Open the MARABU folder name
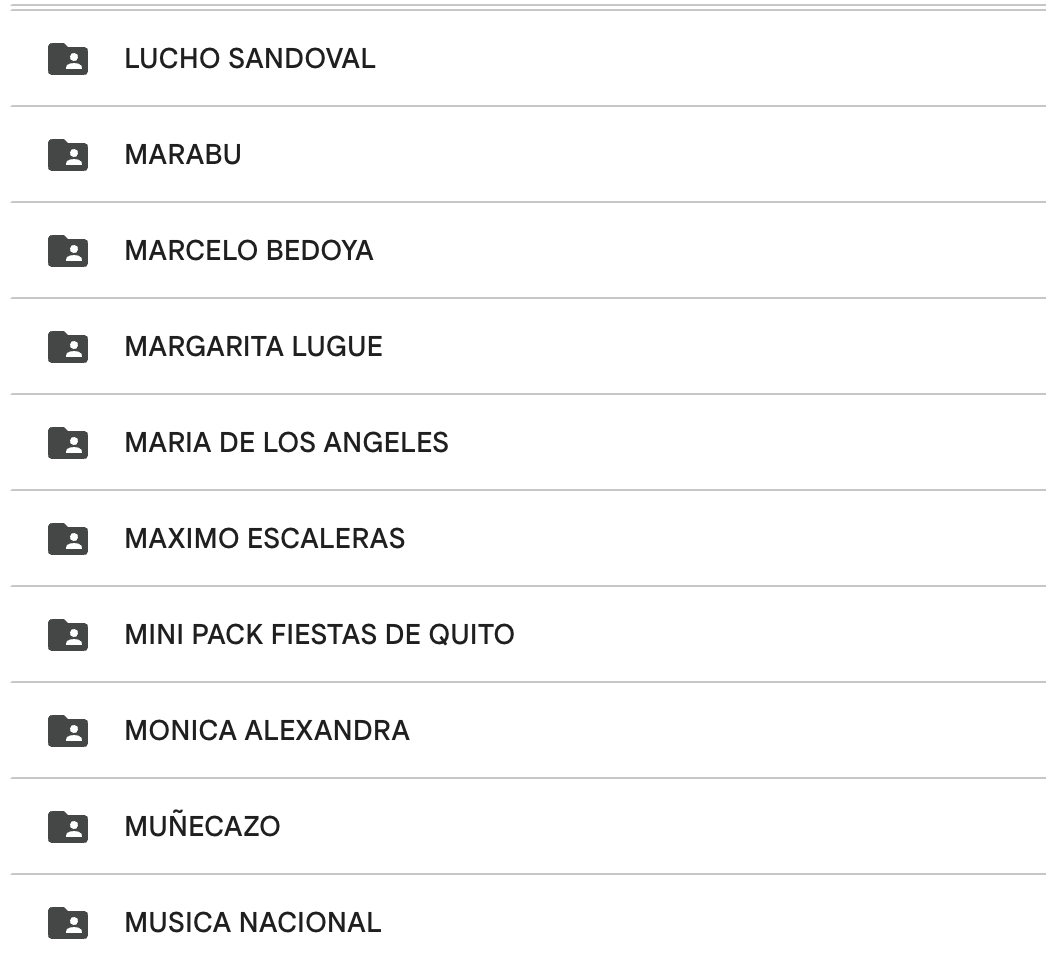The width and height of the screenshot is (1046, 956). (183, 155)
